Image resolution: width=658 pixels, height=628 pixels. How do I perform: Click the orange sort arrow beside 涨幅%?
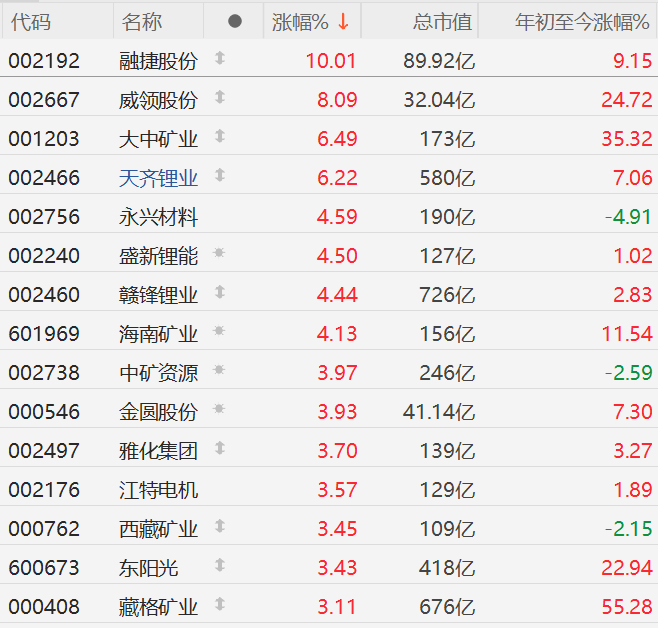click(x=343, y=21)
